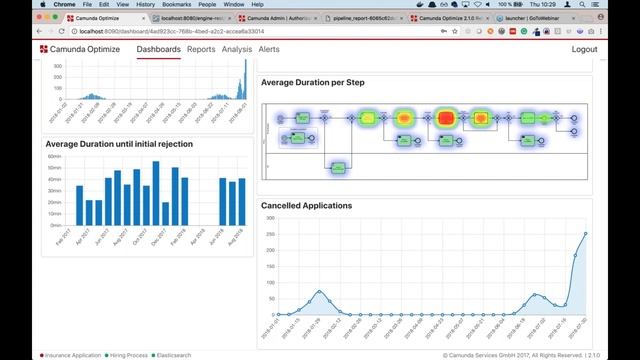Open the Apple menu

click(x=43, y=4)
